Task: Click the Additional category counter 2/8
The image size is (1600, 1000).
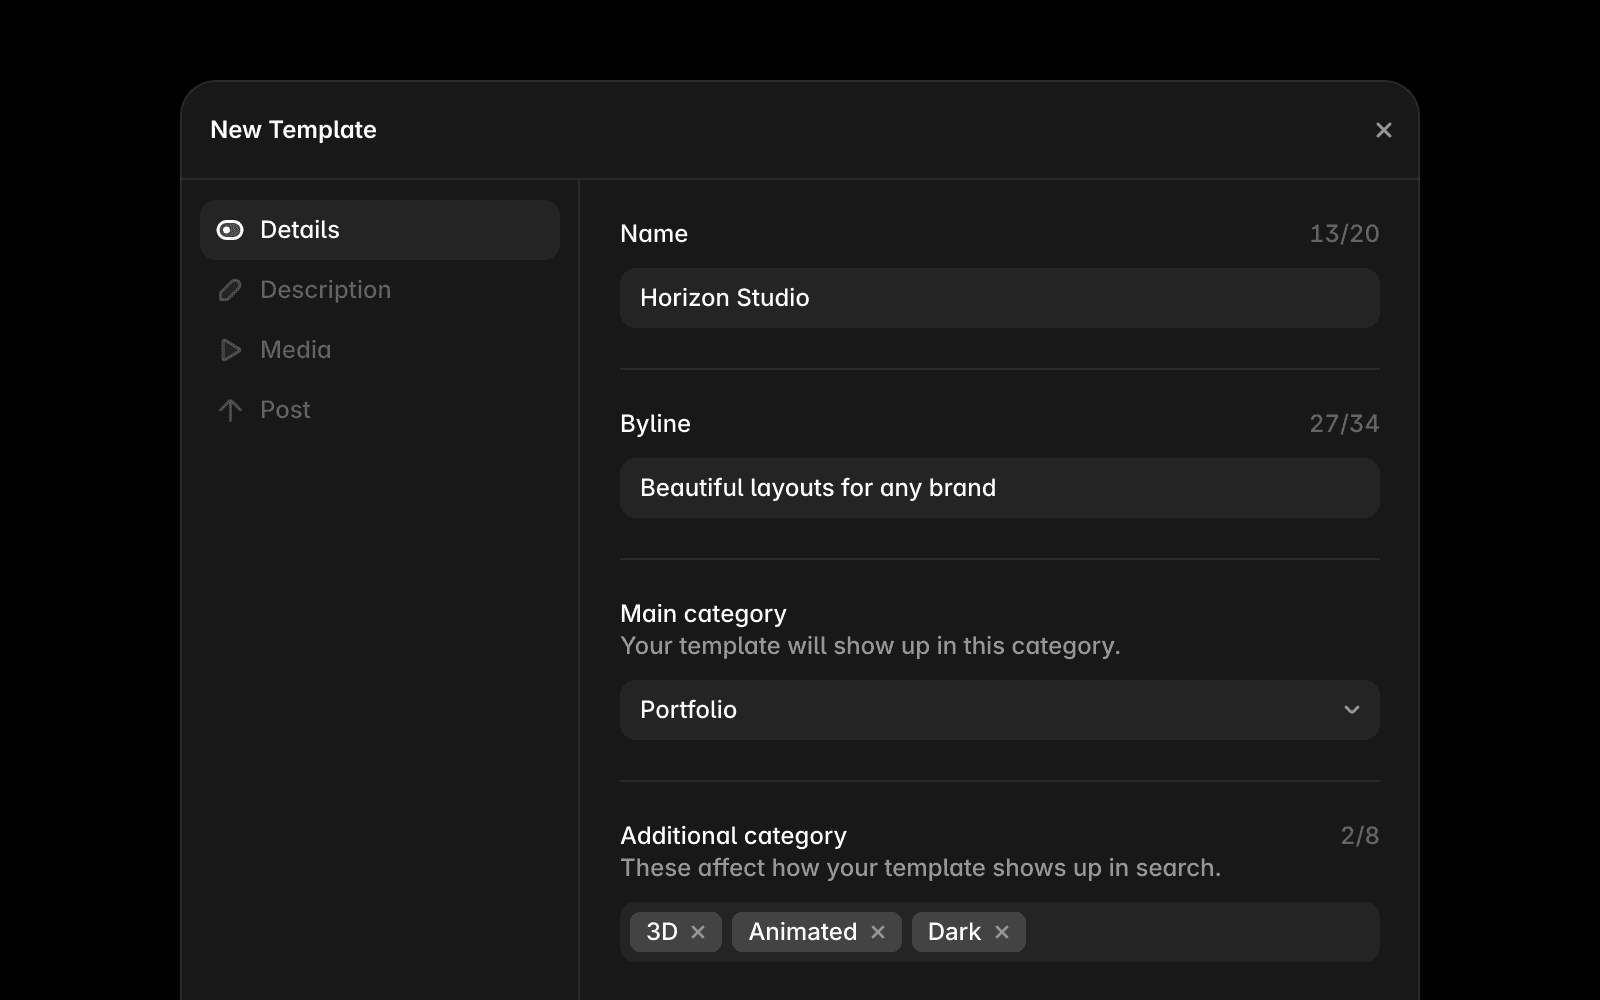Action: [x=1359, y=836]
